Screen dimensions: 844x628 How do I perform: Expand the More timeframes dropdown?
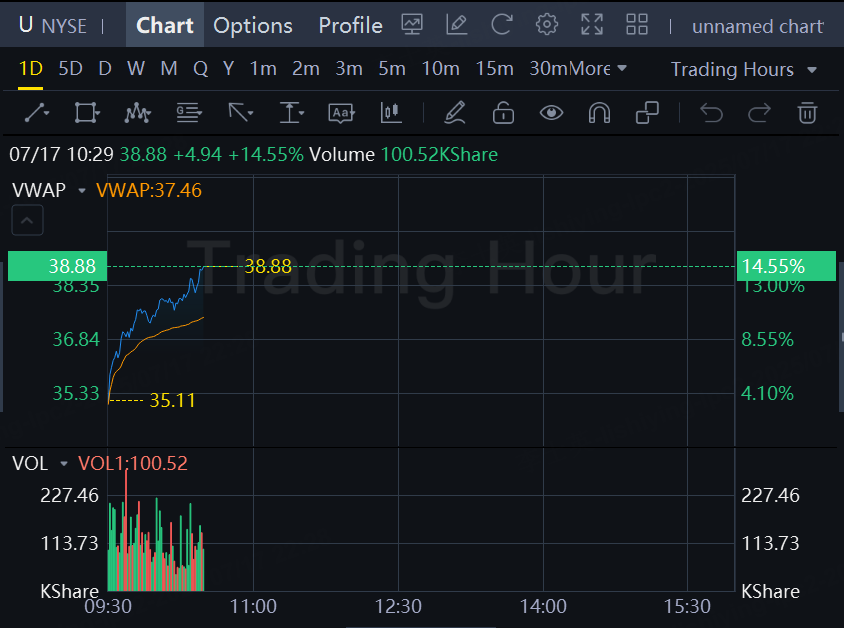tap(598, 69)
